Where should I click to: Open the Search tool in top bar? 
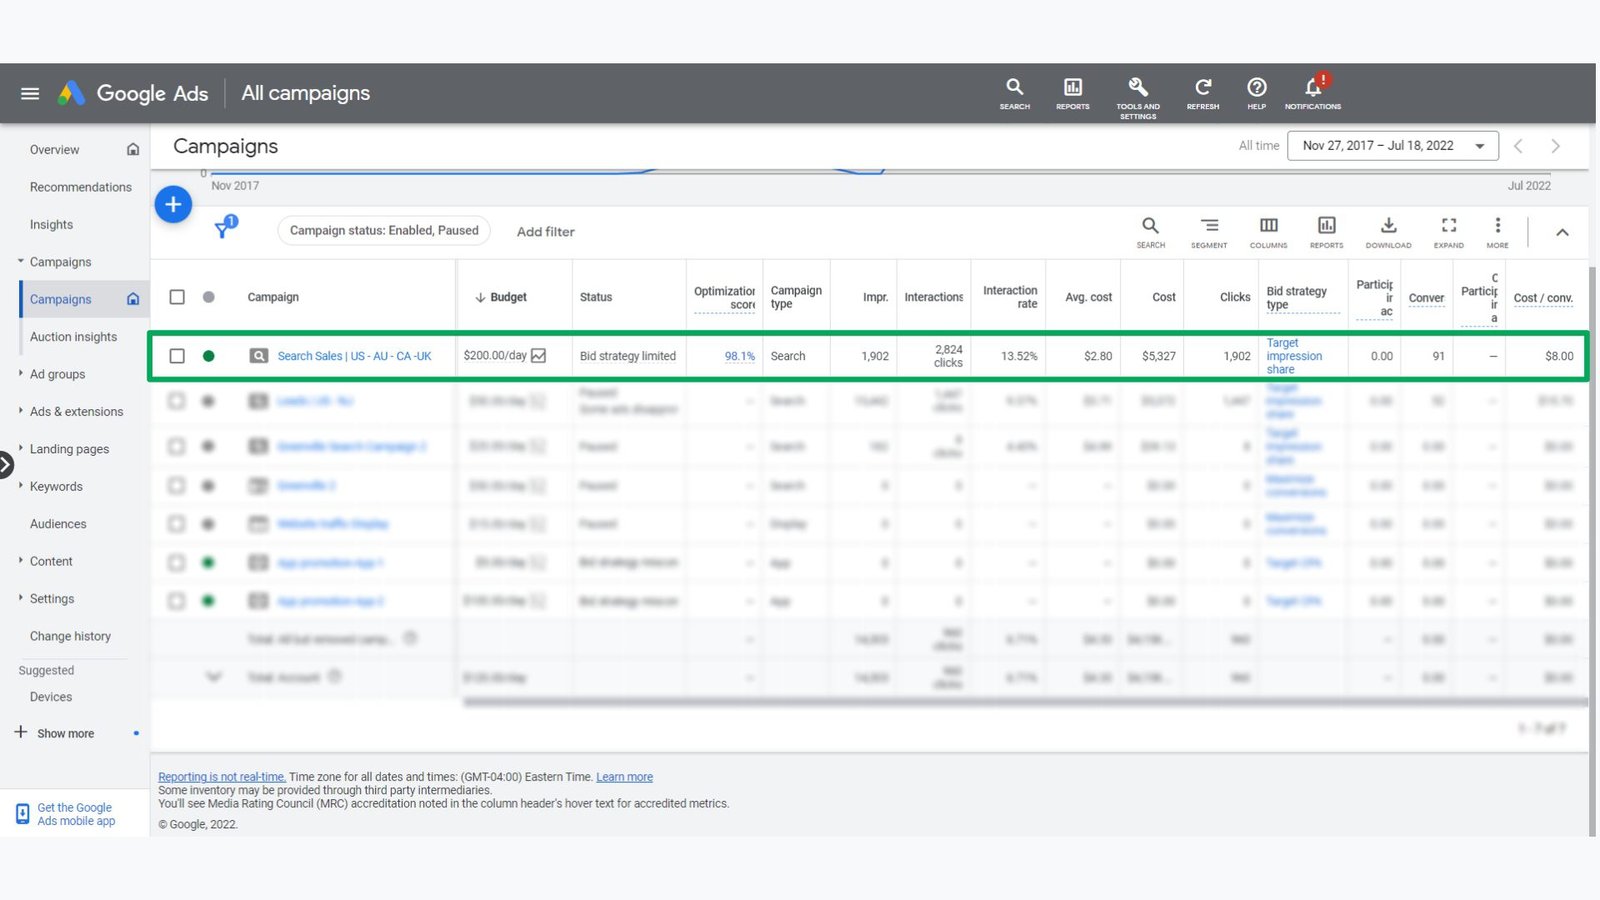click(1014, 93)
